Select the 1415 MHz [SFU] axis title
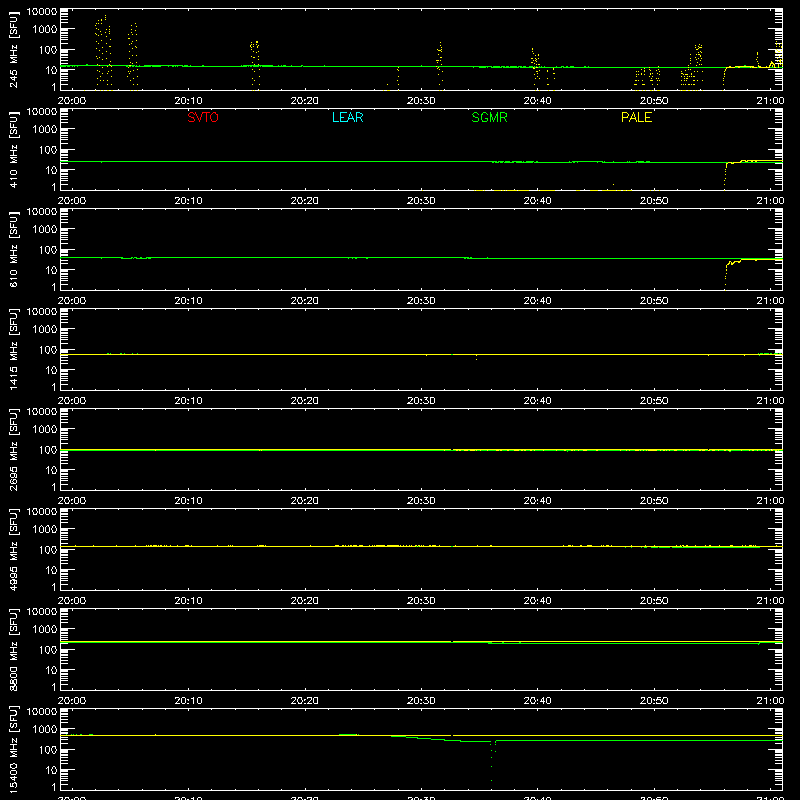Image resolution: width=800 pixels, height=800 pixels. tap(13, 349)
